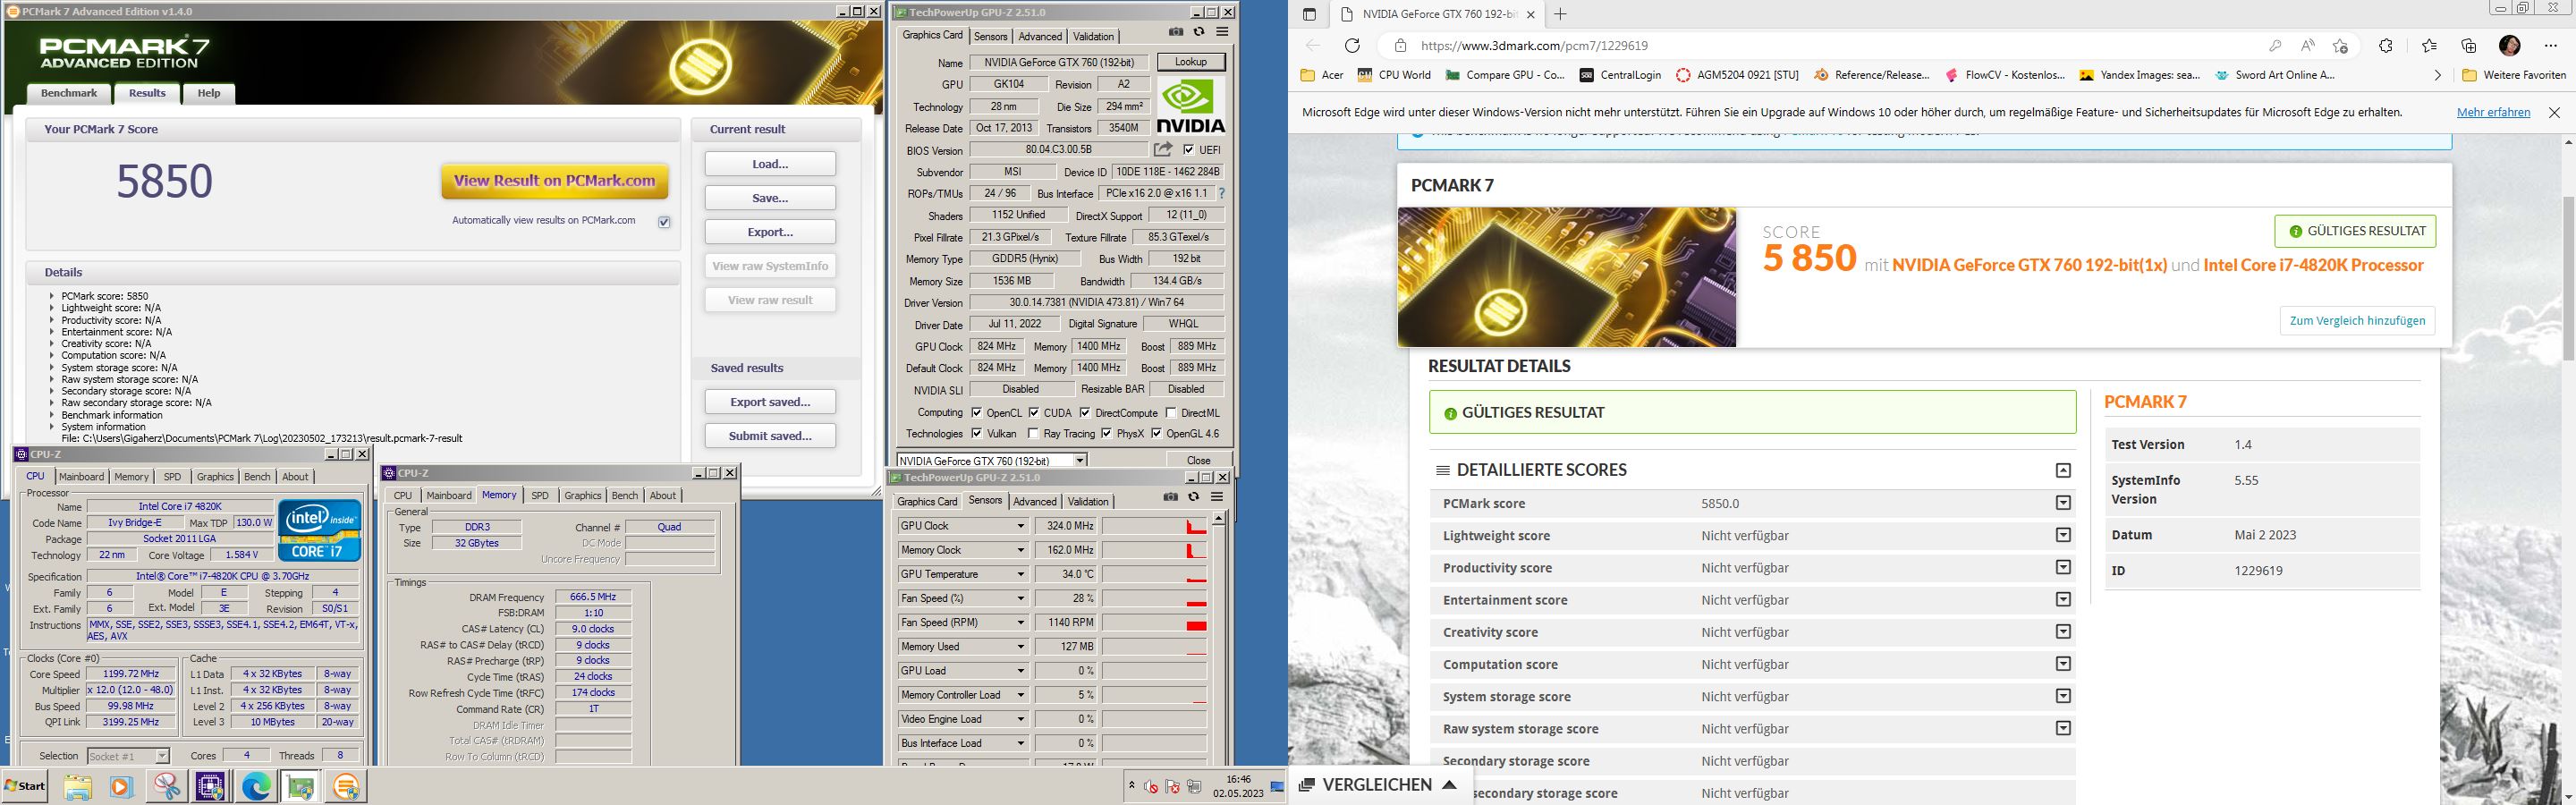Click the Edge profile avatar

[x=2509, y=45]
